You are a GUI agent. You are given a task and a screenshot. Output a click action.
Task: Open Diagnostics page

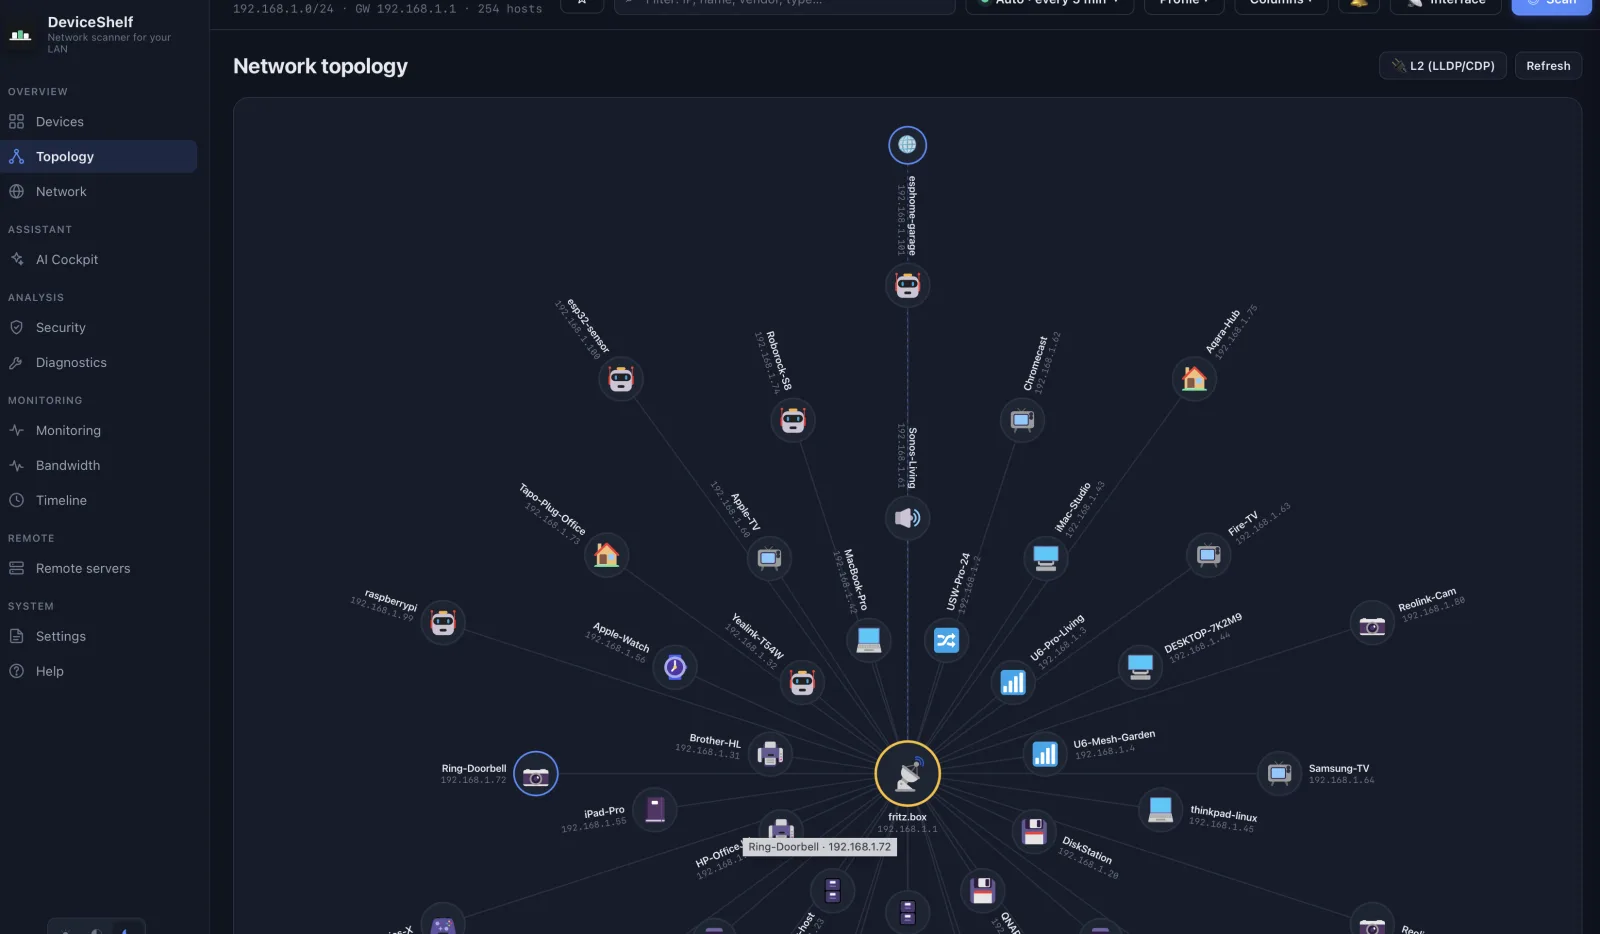pyautogui.click(x=98, y=363)
